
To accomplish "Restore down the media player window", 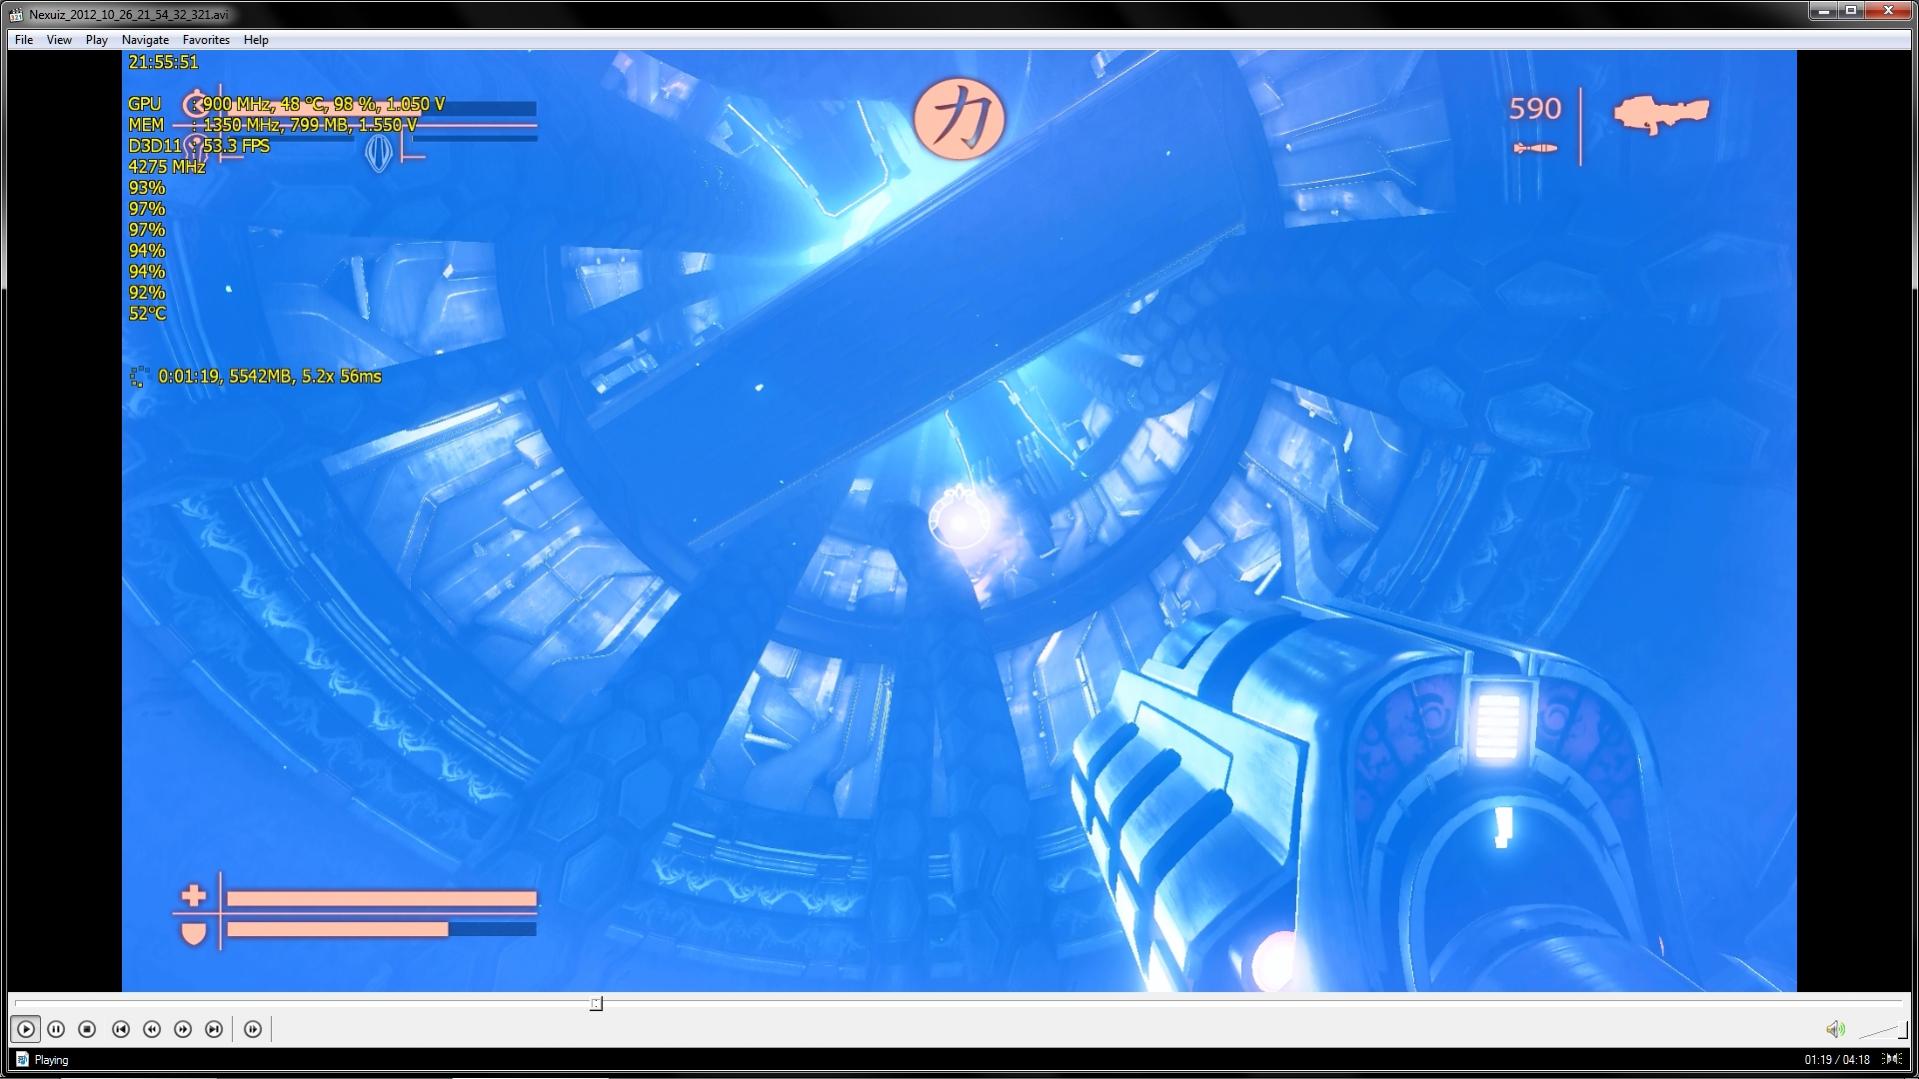I will click(1851, 11).
